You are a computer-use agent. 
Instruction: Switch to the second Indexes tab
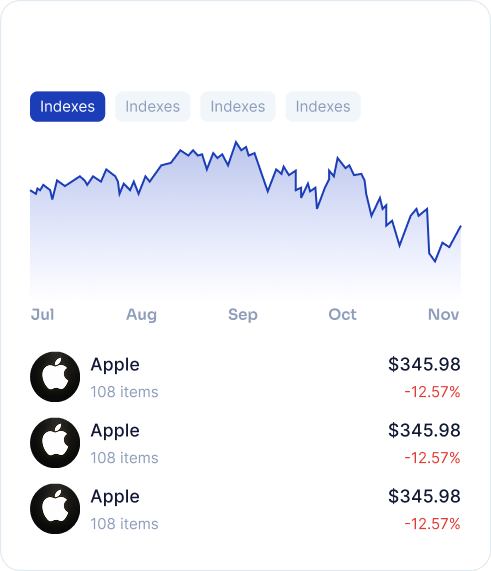coord(153,106)
